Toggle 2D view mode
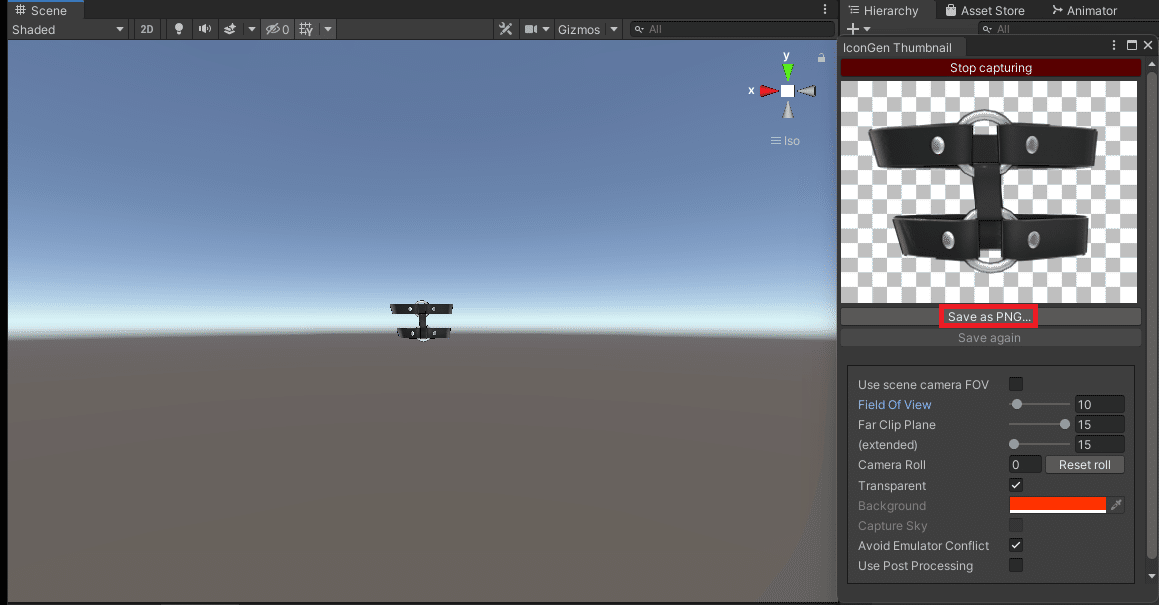This screenshot has width=1159, height=605. [146, 29]
